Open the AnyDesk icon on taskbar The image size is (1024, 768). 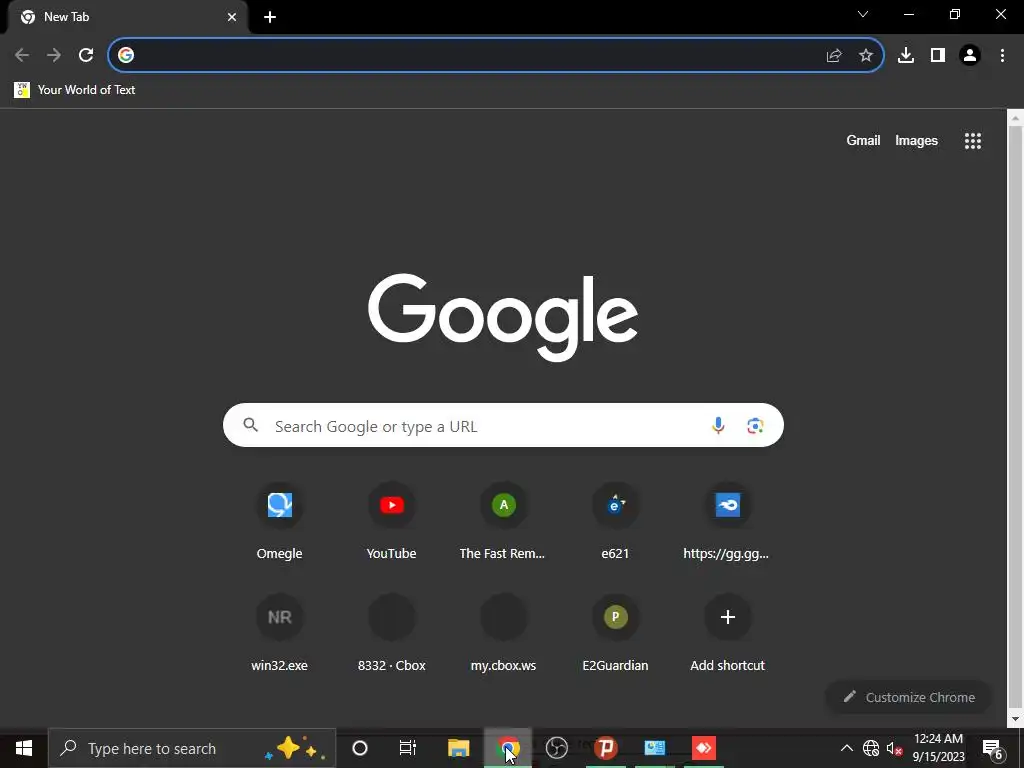(704, 748)
